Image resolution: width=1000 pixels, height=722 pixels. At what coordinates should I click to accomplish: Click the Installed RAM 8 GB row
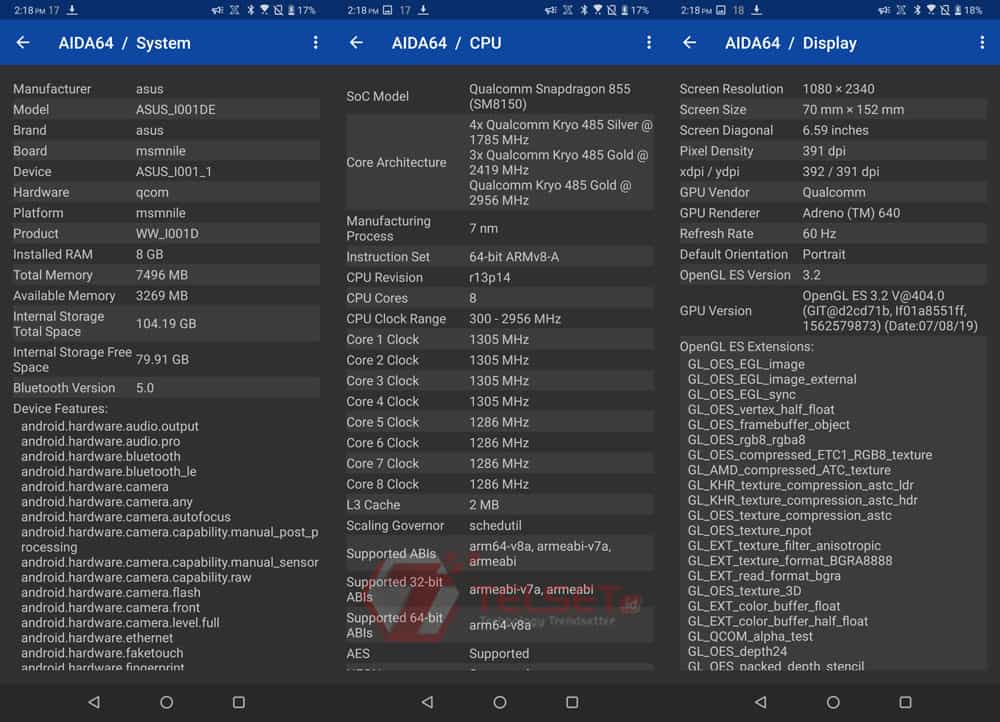pos(165,255)
